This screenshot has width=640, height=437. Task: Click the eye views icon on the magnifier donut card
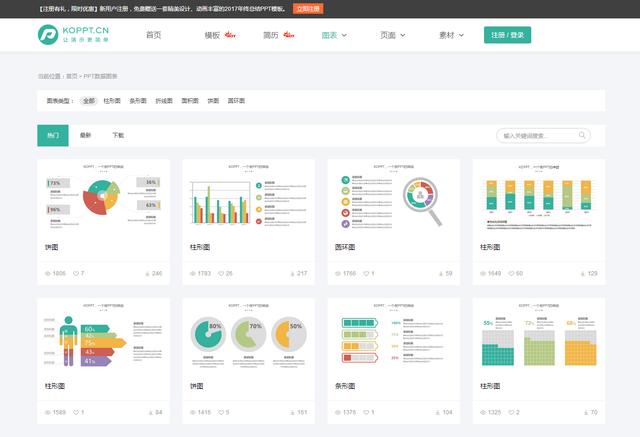[338, 273]
